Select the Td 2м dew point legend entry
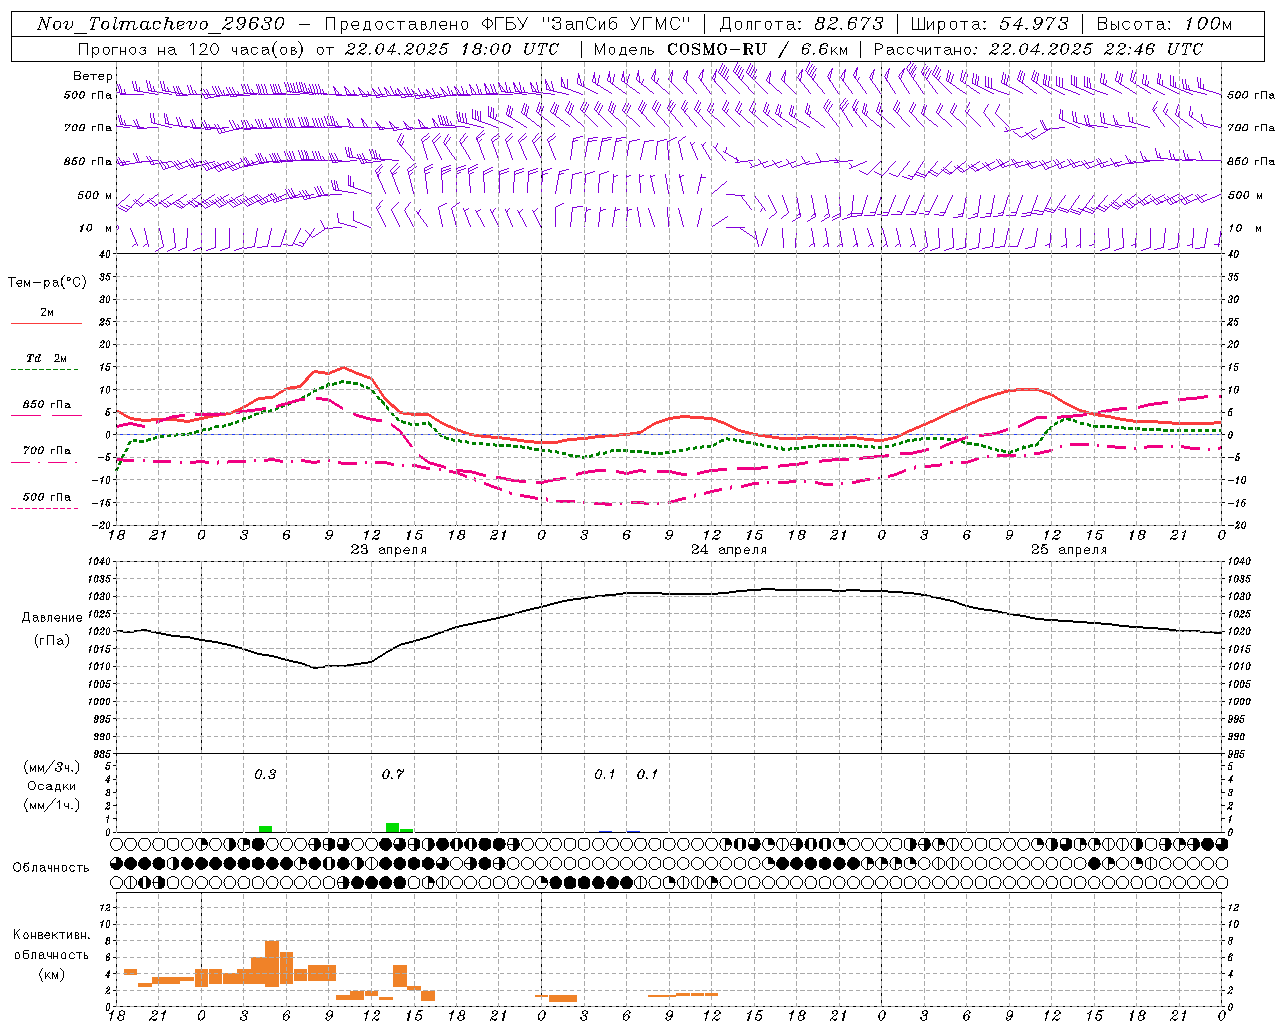Screen dimensions: 1280x1024 coord(46,358)
